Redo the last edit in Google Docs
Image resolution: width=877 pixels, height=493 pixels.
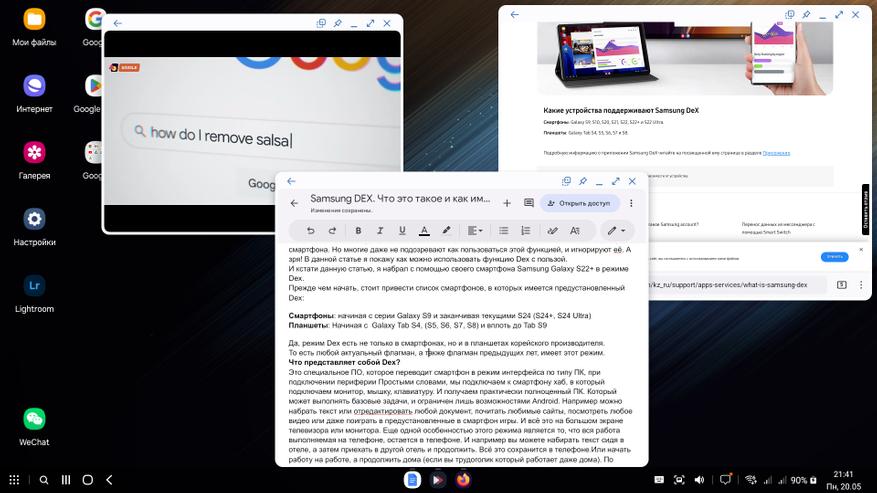tap(332, 231)
